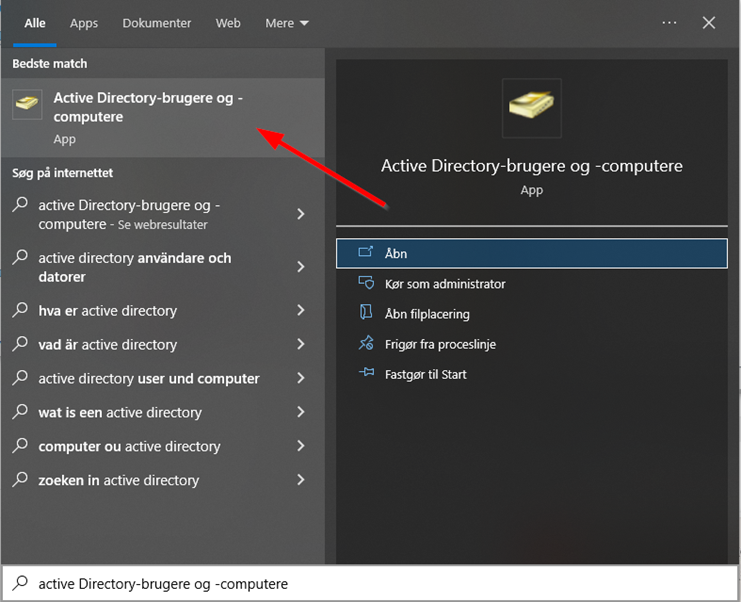Expand arrow for 'zoeken in active directory'

click(x=301, y=480)
